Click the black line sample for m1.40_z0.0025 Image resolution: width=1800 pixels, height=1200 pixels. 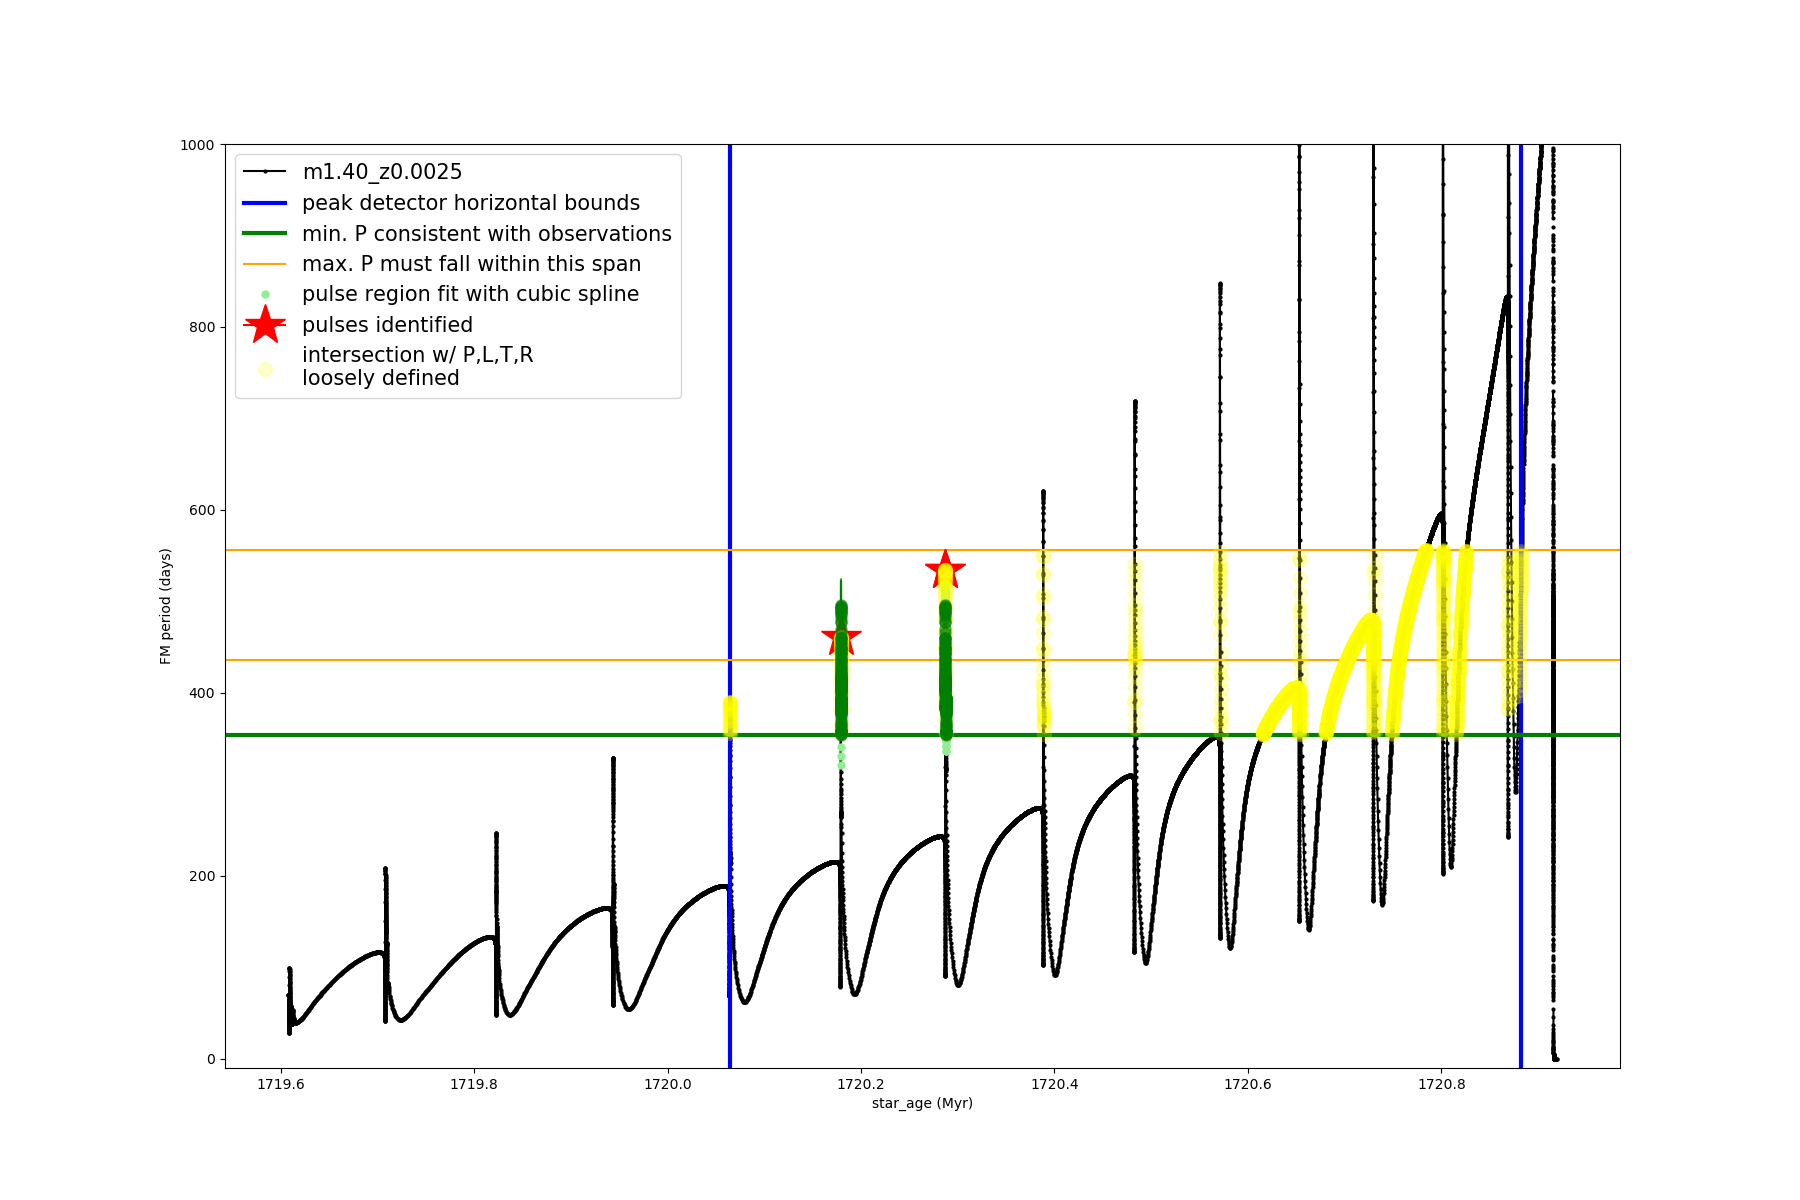pyautogui.click(x=265, y=172)
